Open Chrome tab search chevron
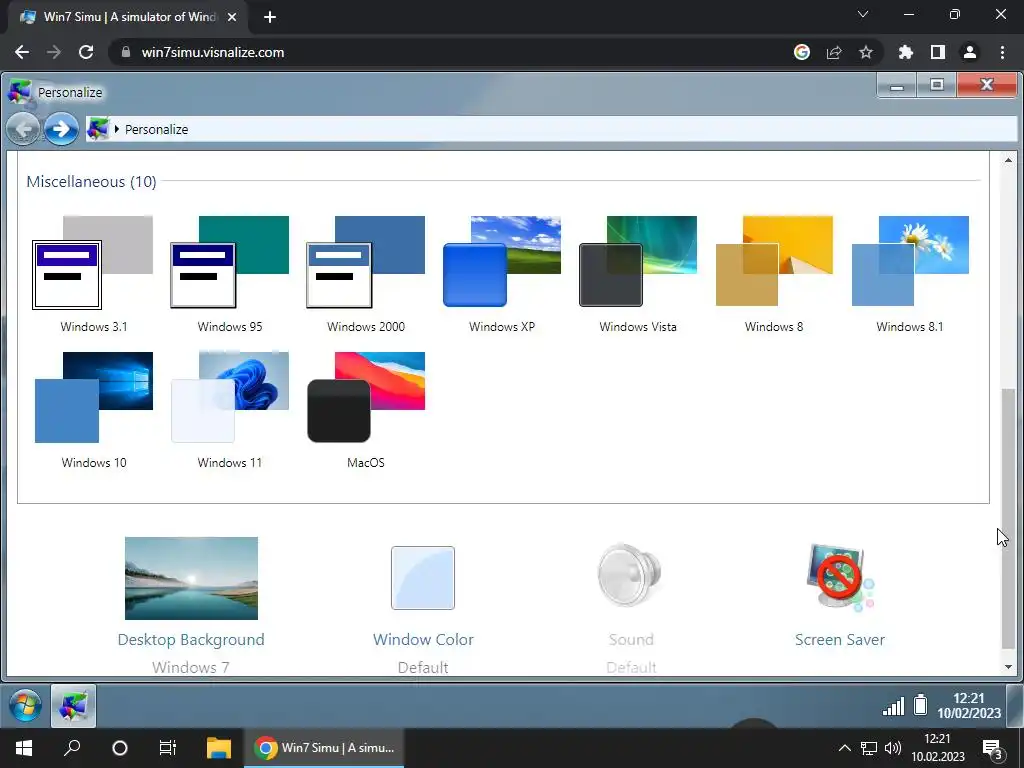 (x=863, y=14)
